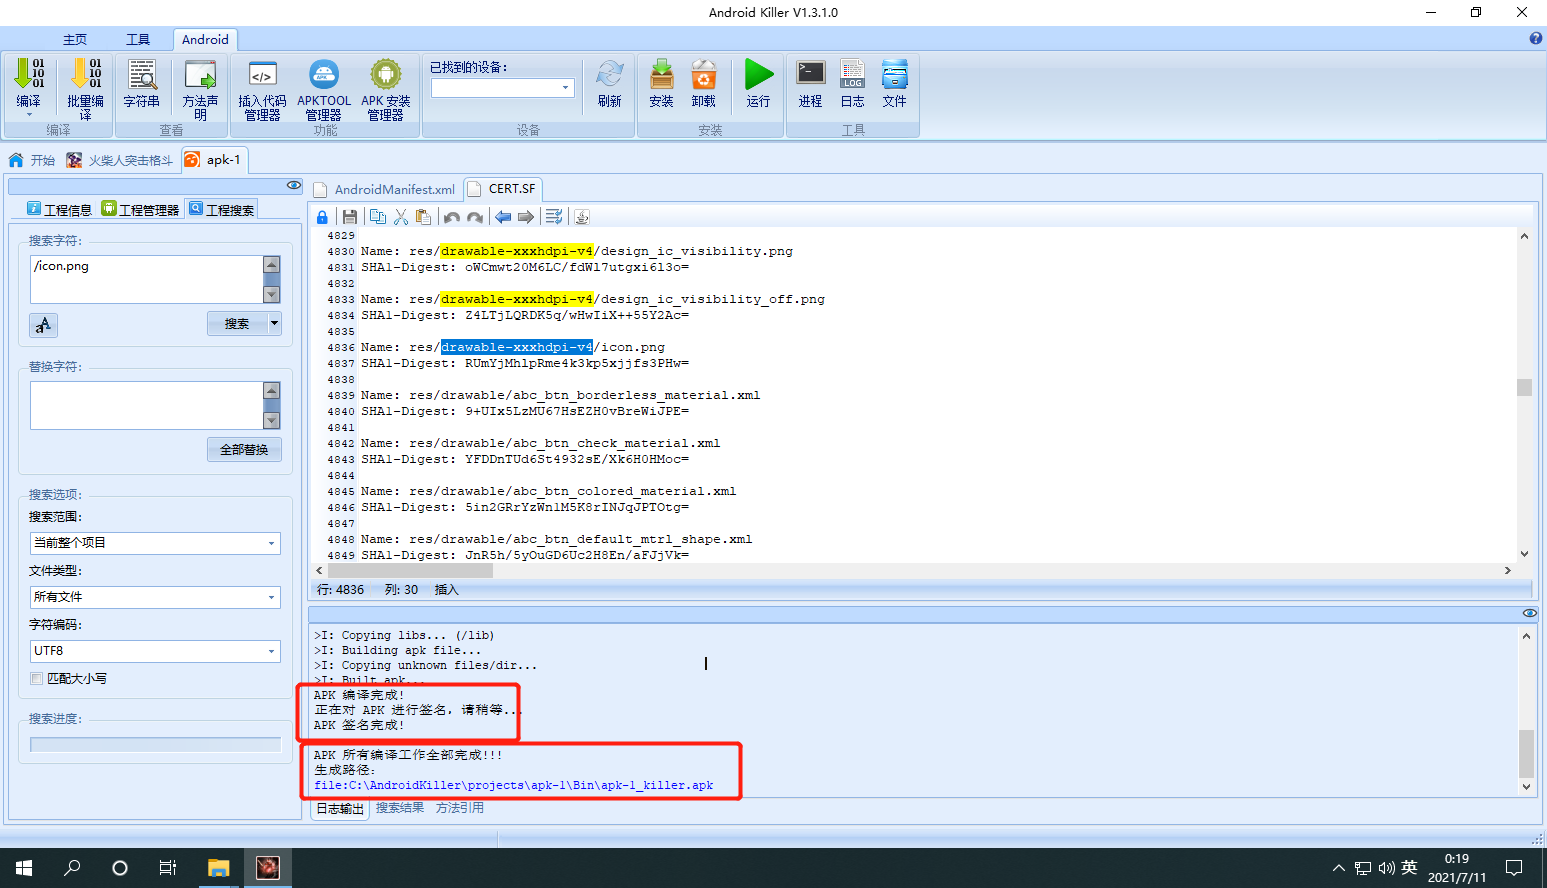Click the save icon in editor toolbar
This screenshot has height=888, width=1547.
tap(350, 217)
